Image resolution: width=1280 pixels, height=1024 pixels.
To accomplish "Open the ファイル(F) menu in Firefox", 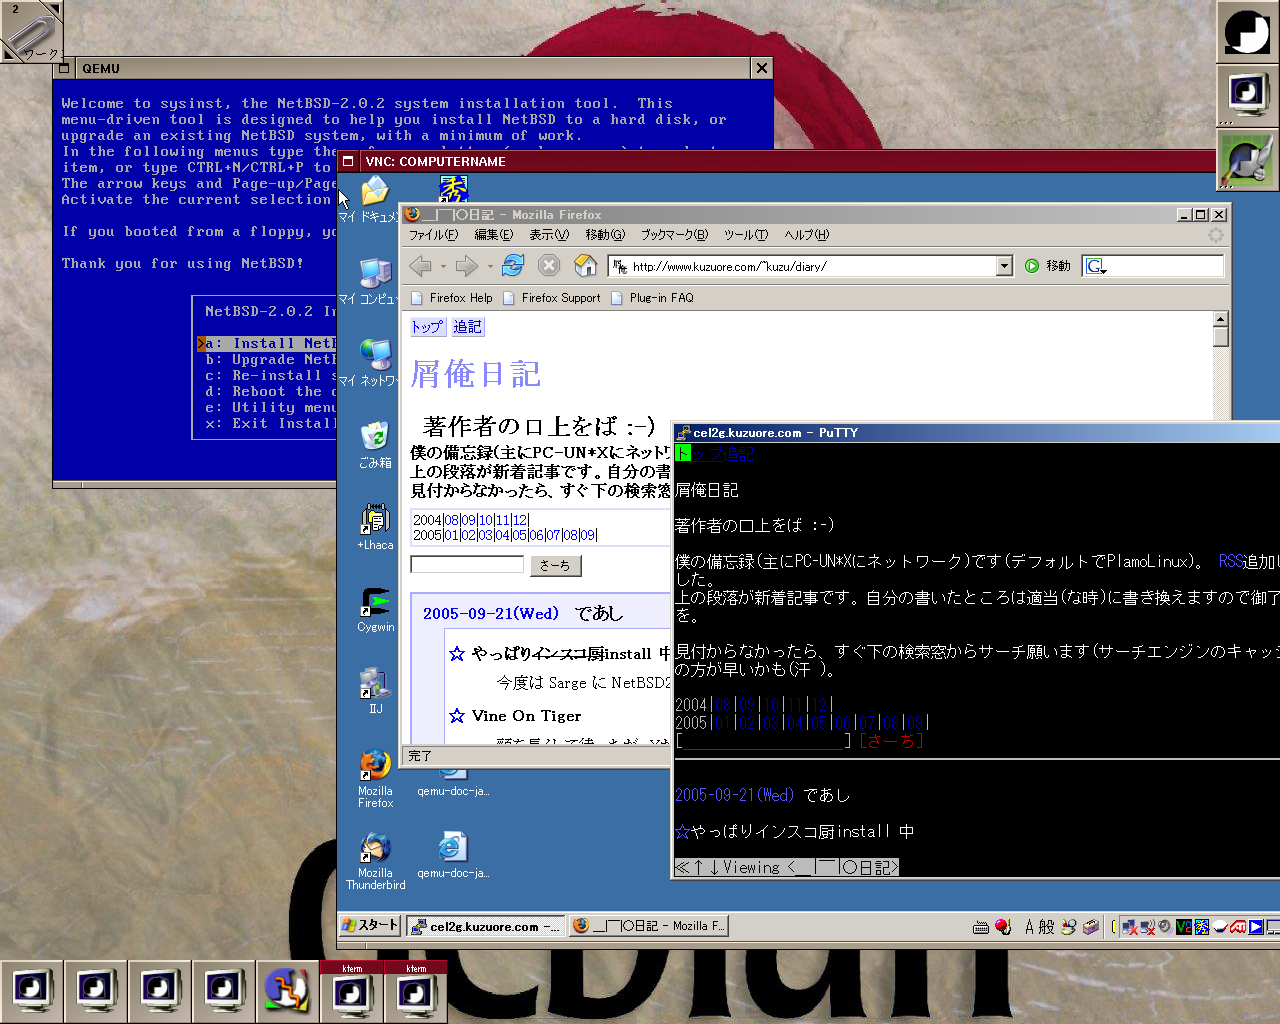I will [433, 235].
